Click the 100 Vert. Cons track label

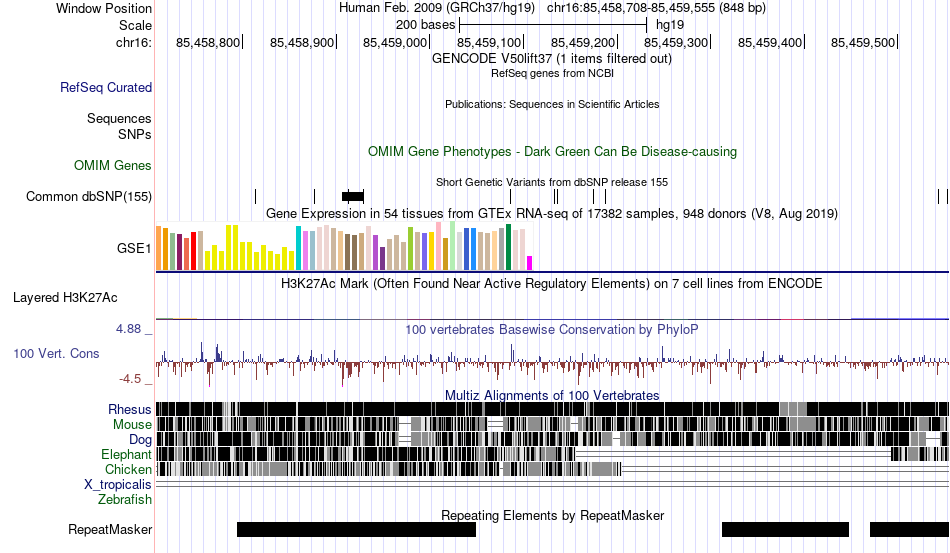pos(56,353)
